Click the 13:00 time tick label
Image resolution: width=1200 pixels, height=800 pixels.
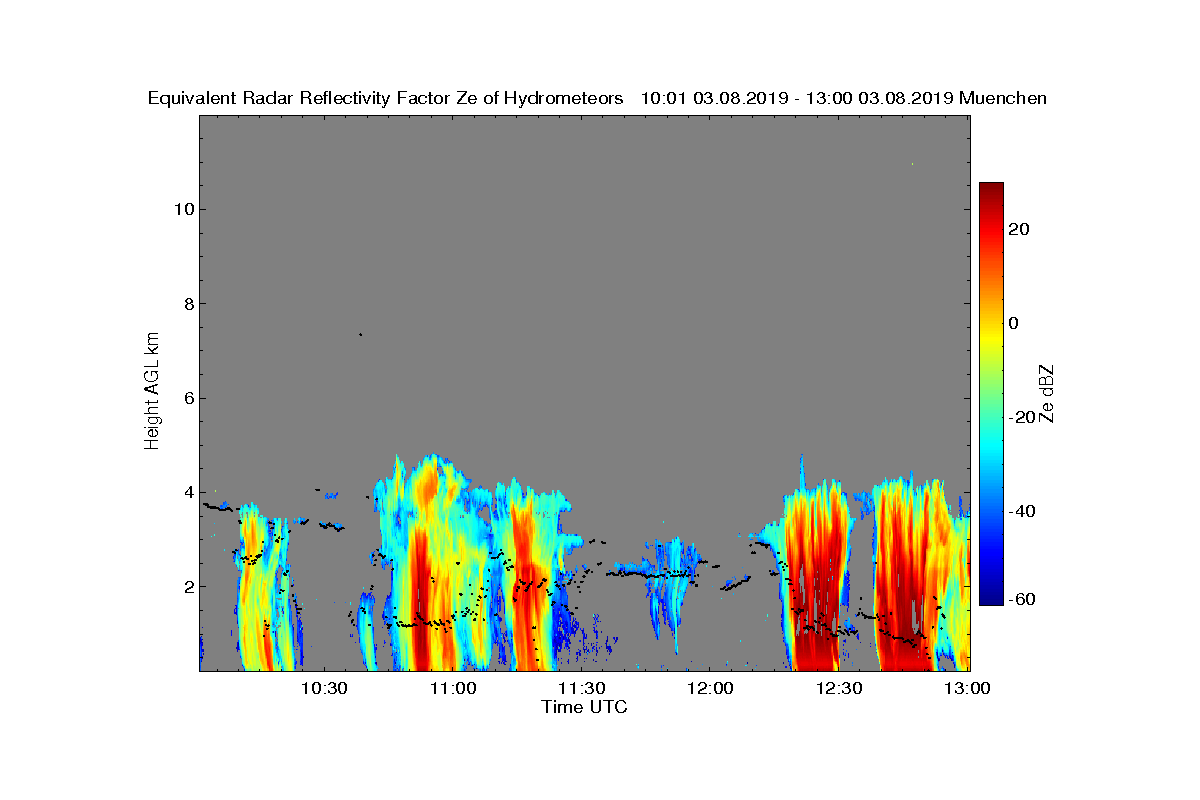[967, 689]
